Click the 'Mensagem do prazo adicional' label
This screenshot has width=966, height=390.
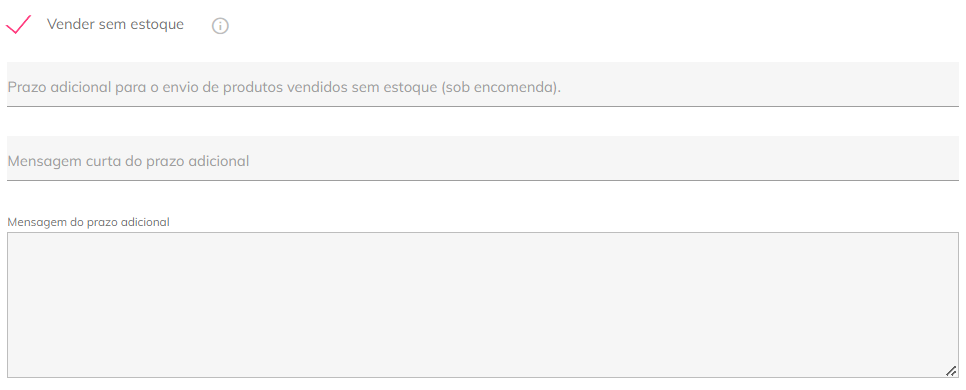pos(88,222)
